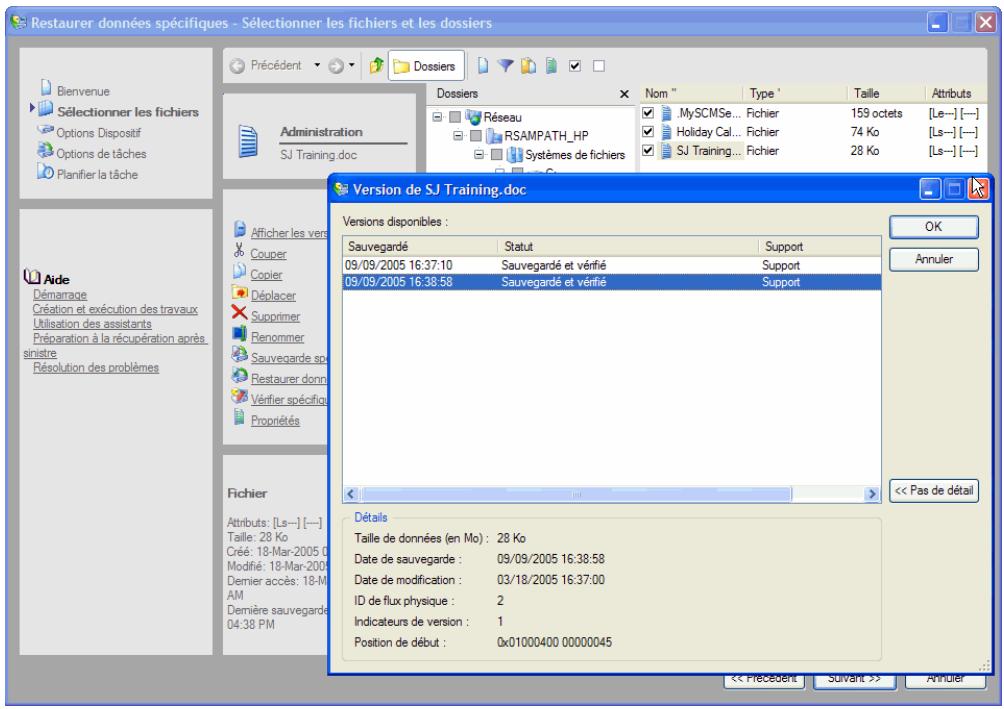This screenshot has width=1004, height=709.
Task: Sort file list by Taille column
Action: [x=886, y=94]
